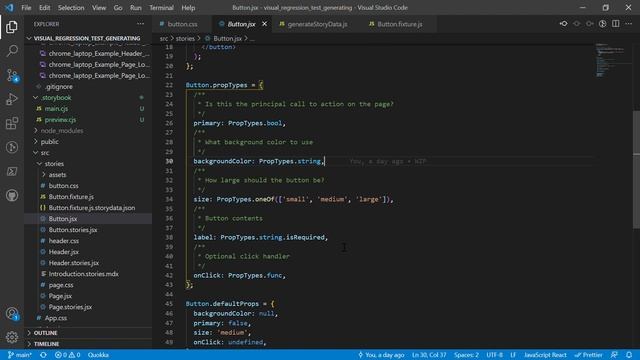This screenshot has width=640, height=360.
Task: Open Source Control view in activity bar
Action: click(12, 75)
